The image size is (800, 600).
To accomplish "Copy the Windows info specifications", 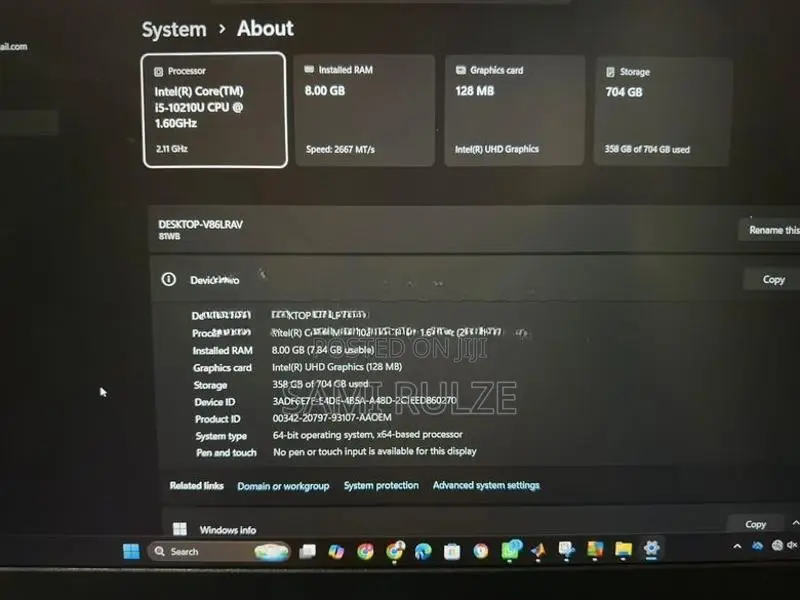I will click(x=755, y=524).
